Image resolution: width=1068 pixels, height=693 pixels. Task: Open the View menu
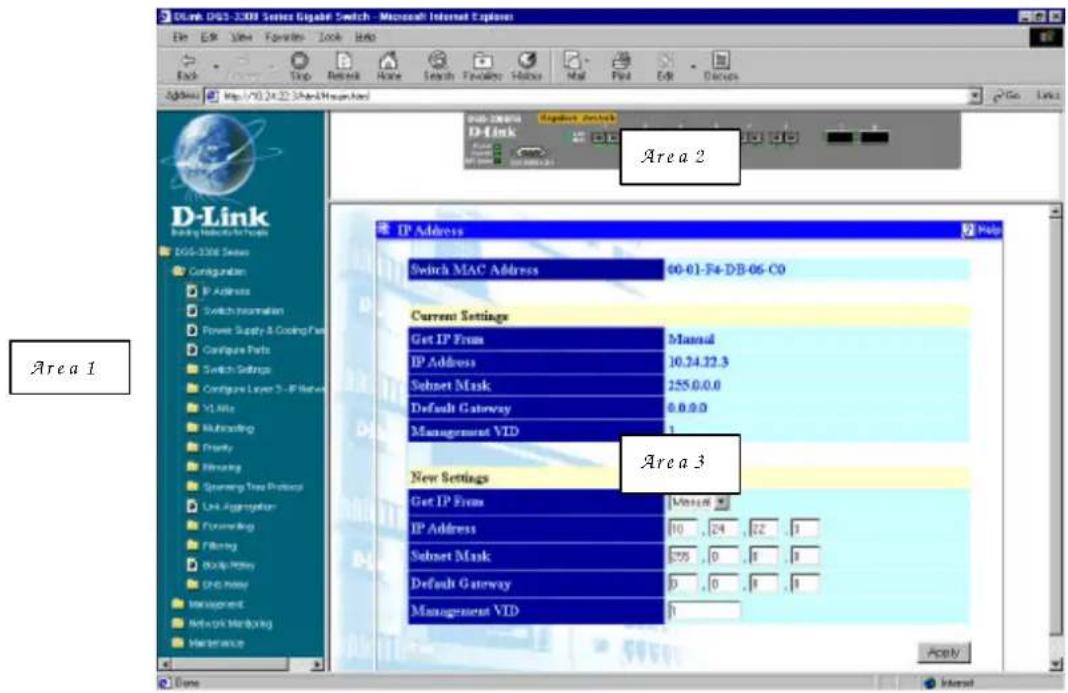click(x=241, y=37)
